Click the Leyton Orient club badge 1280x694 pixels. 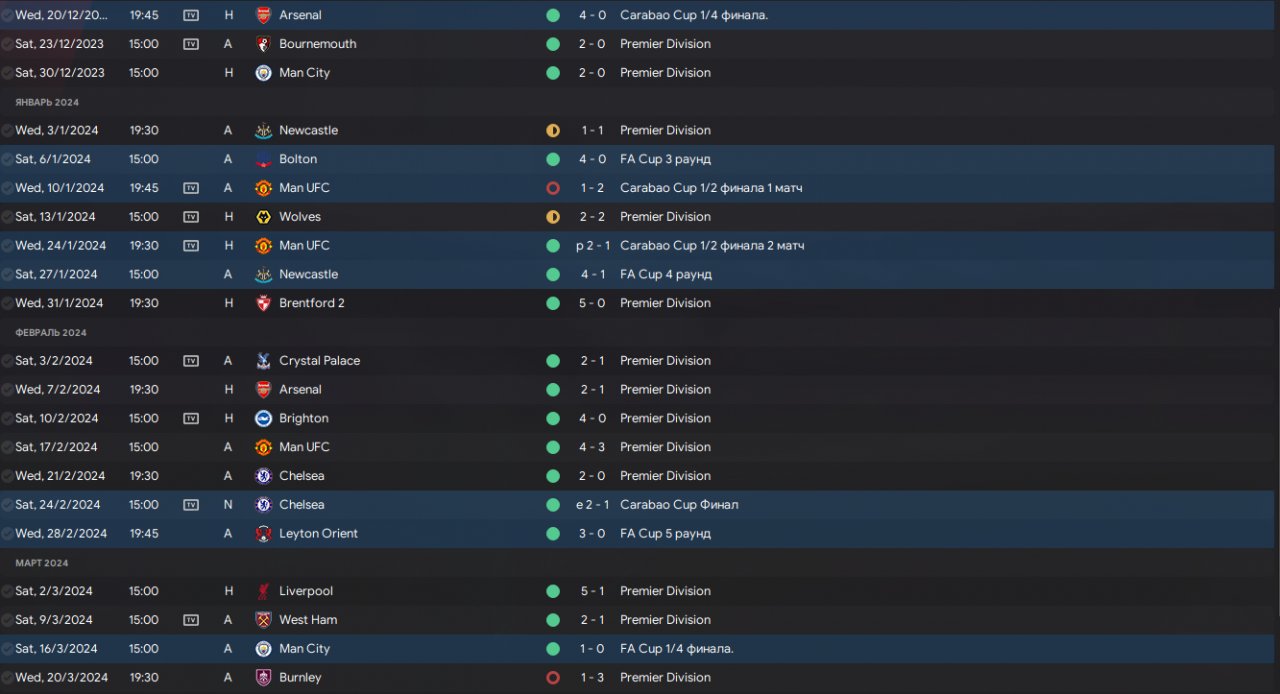pyautogui.click(x=263, y=534)
